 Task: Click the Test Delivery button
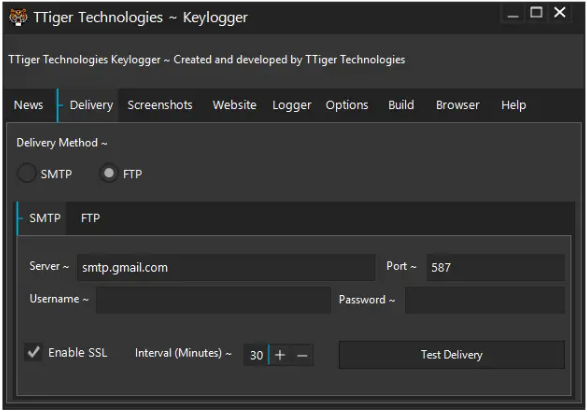451,355
